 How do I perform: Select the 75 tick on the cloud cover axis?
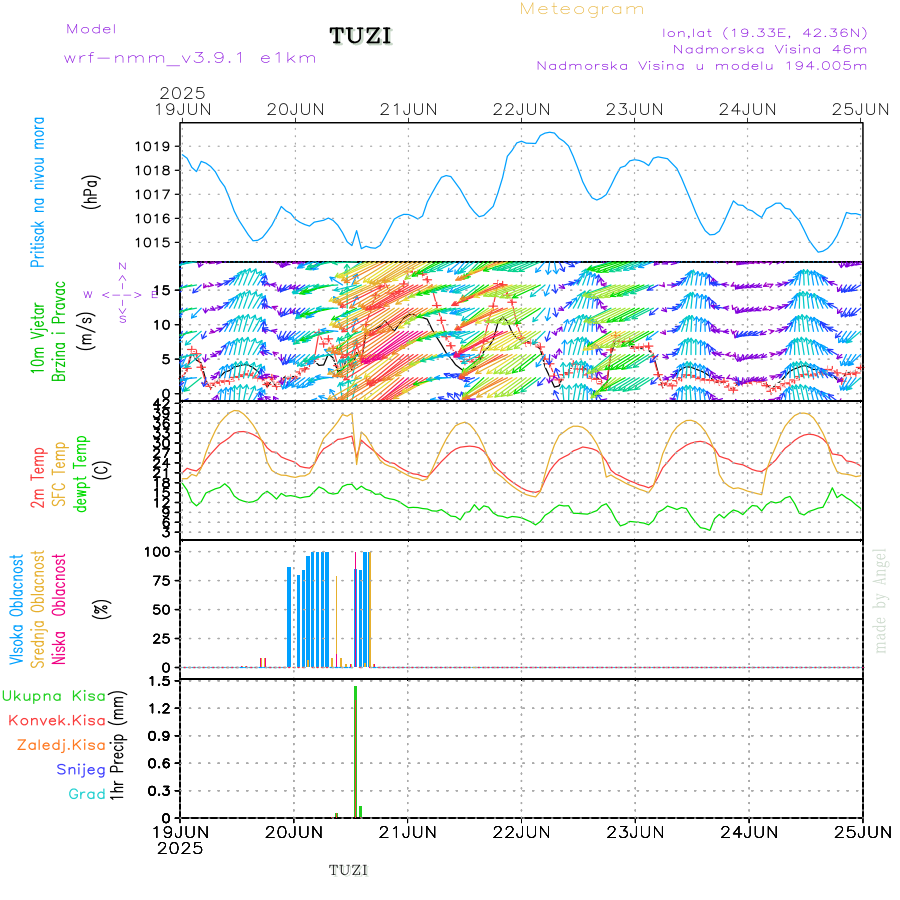(x=162, y=581)
